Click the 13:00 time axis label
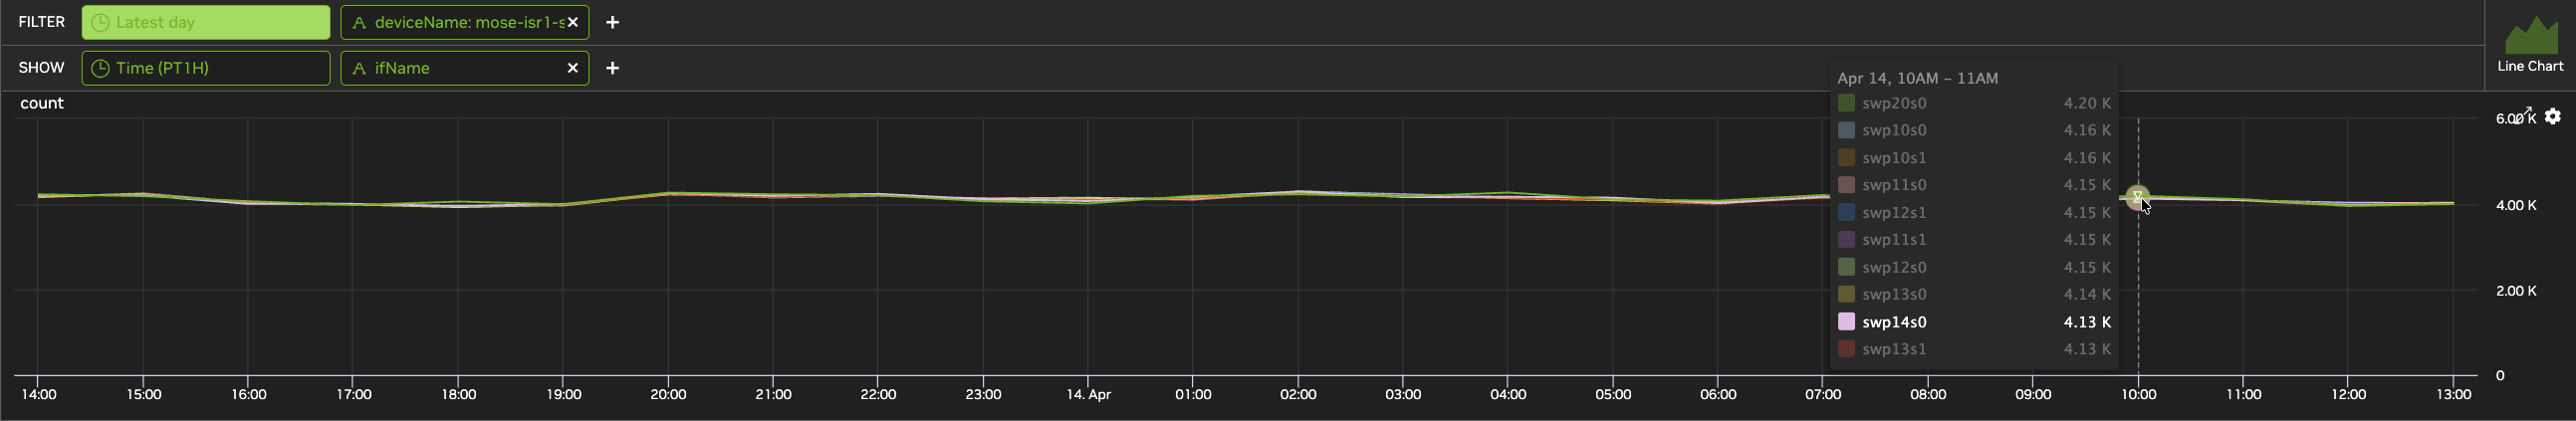The image size is (2576, 421). click(x=2453, y=395)
